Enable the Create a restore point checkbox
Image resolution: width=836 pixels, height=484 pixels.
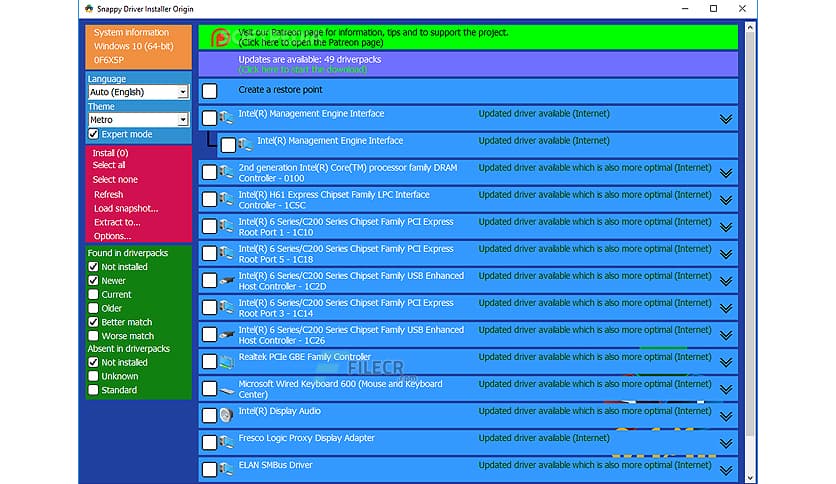click(x=210, y=91)
